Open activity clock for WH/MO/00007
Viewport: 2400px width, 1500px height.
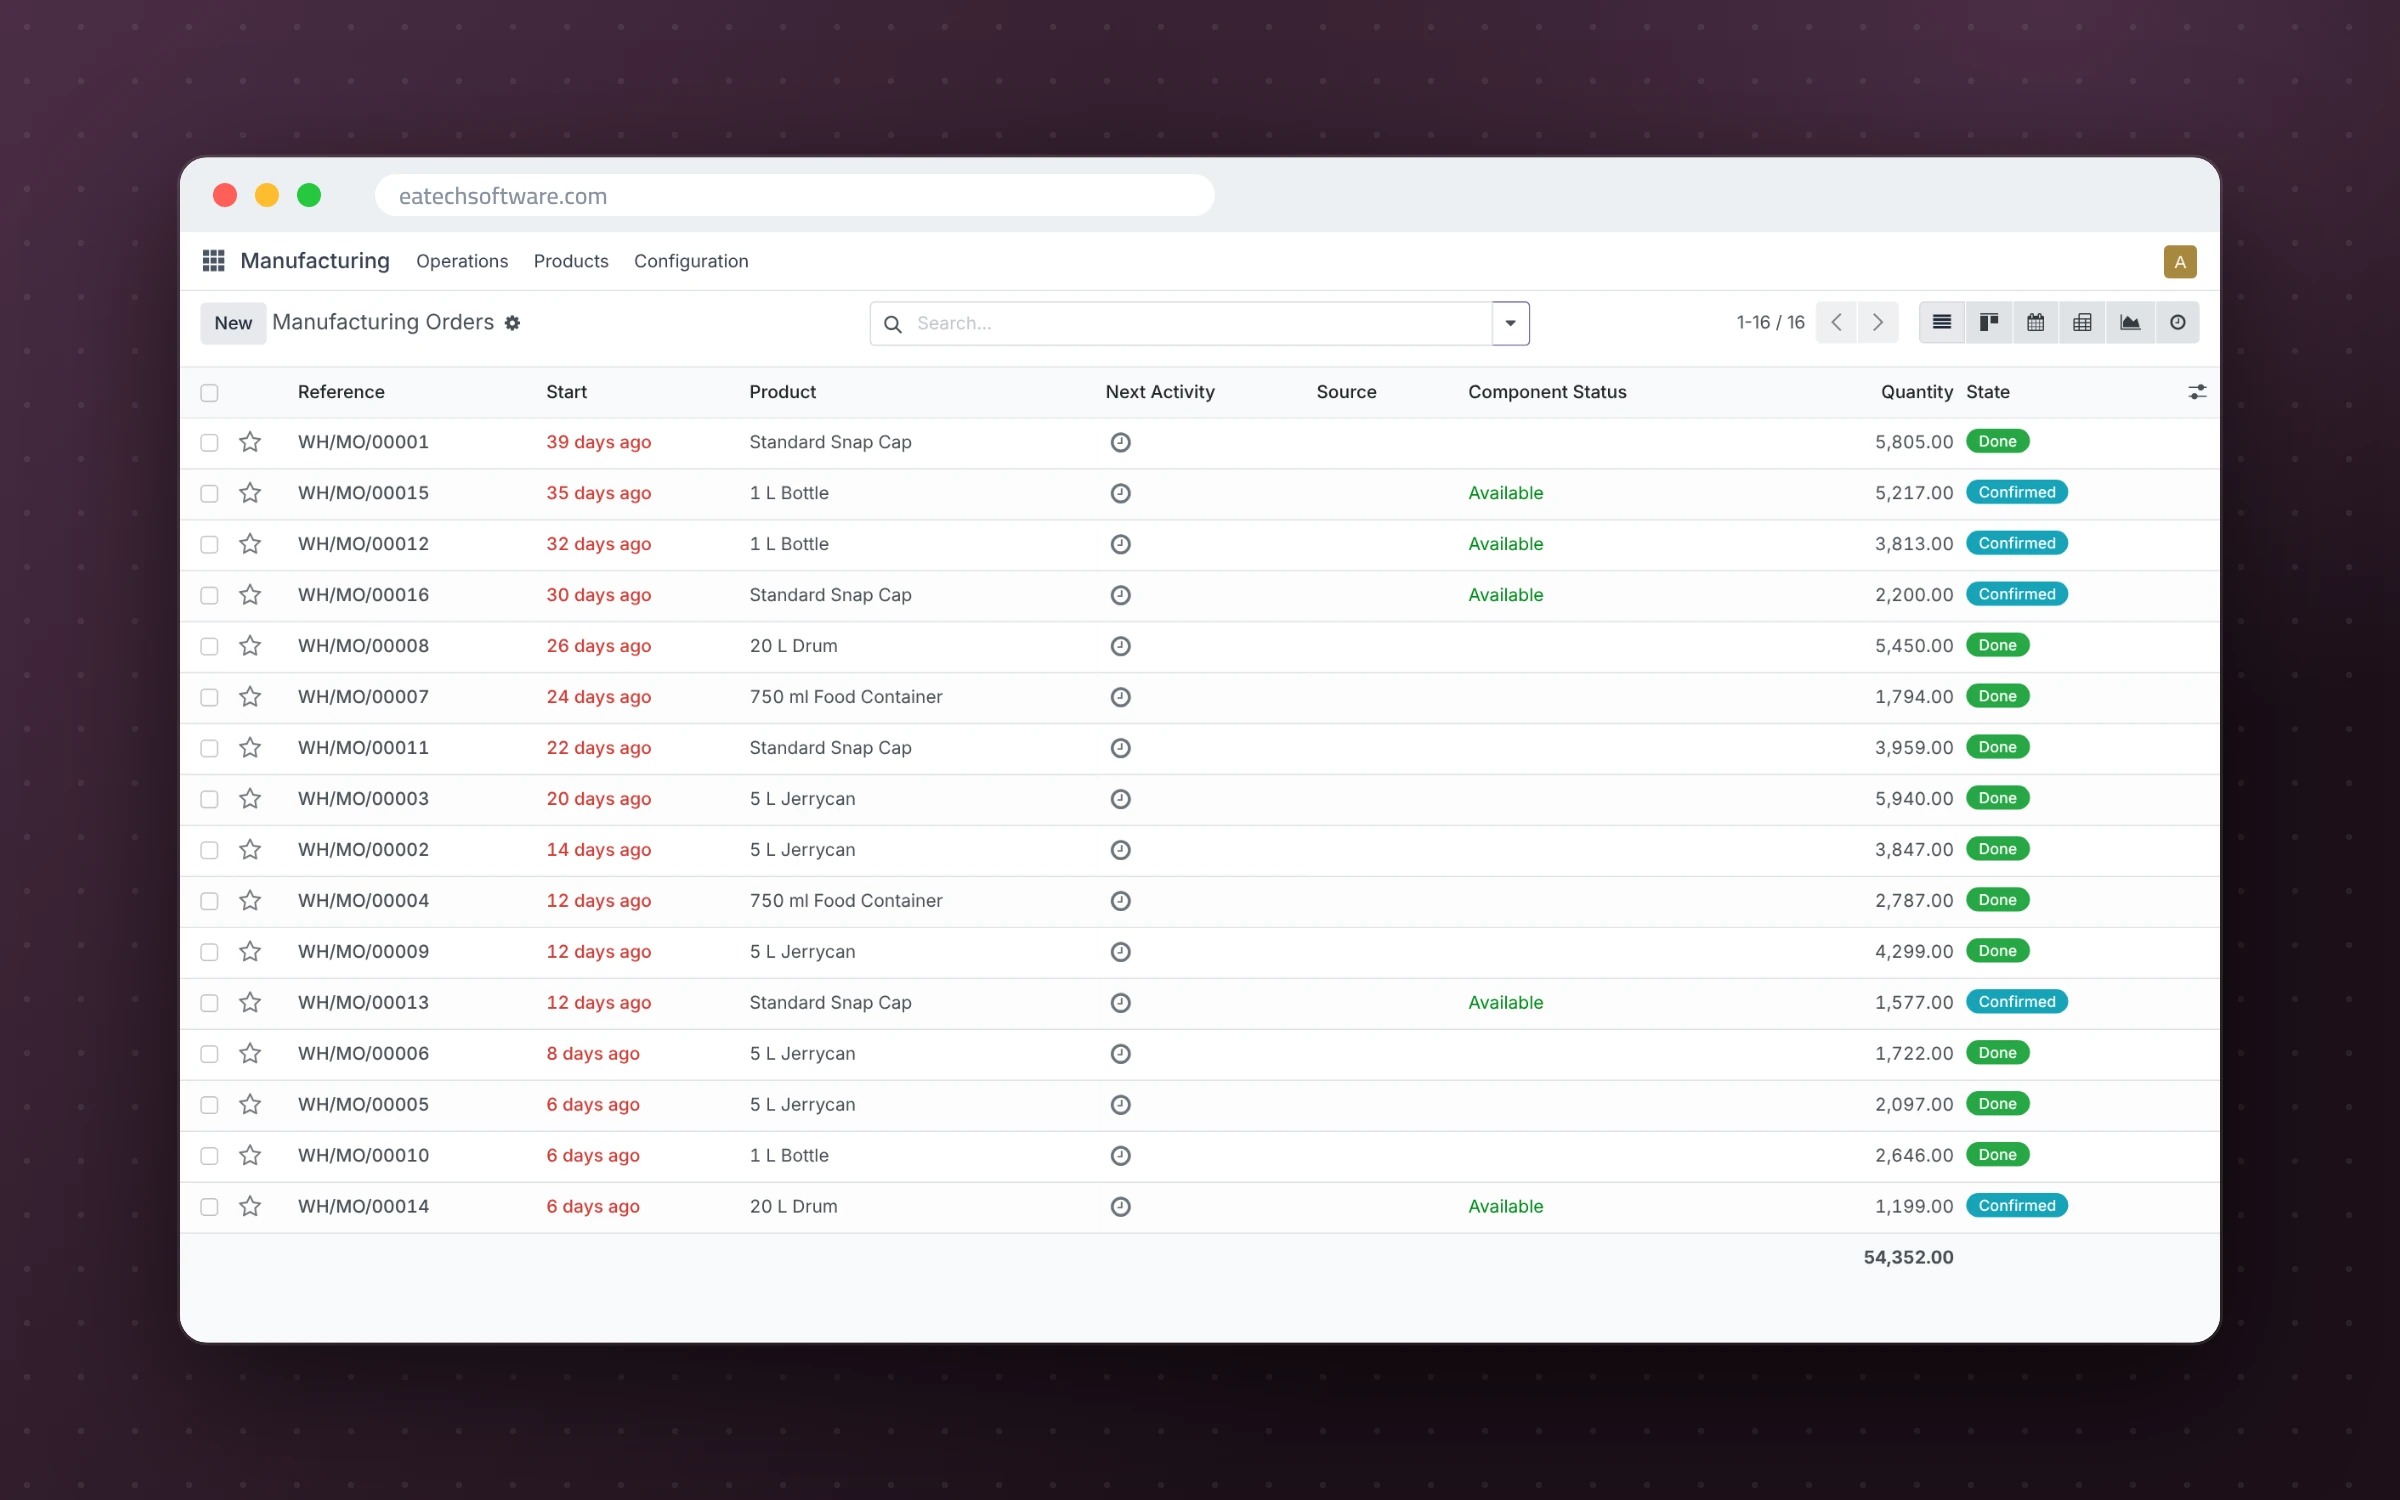(1121, 697)
